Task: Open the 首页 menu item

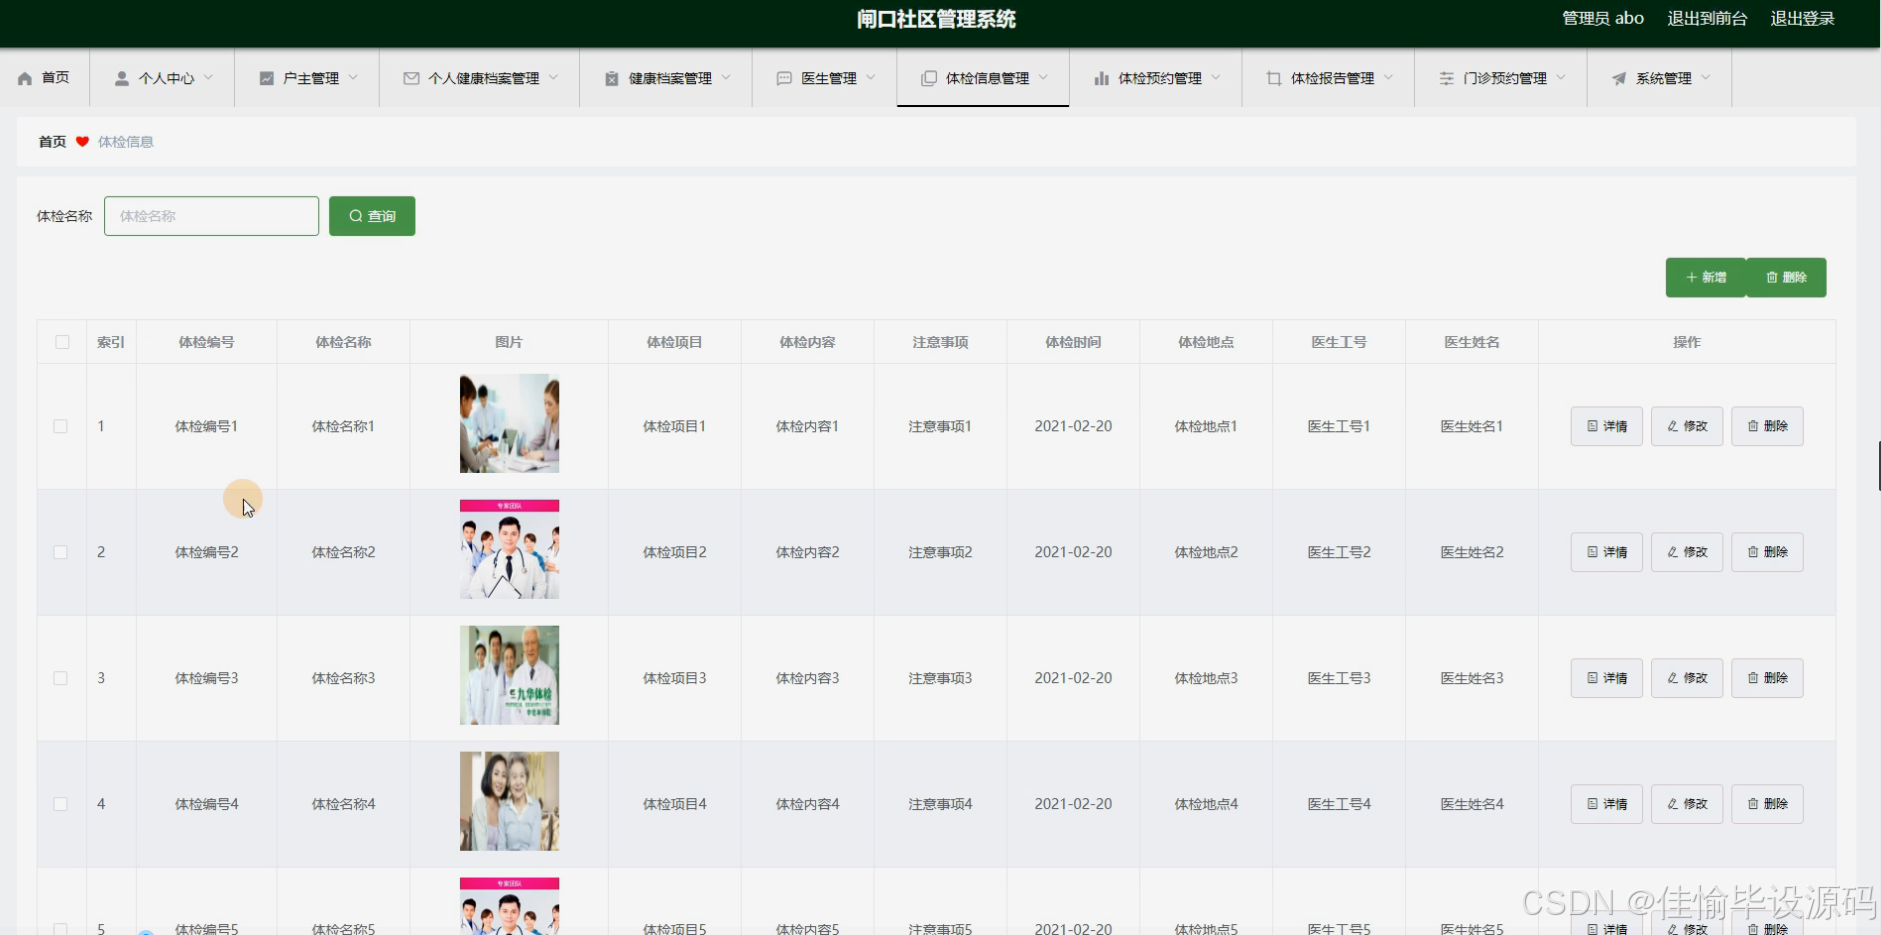Action: 44,78
